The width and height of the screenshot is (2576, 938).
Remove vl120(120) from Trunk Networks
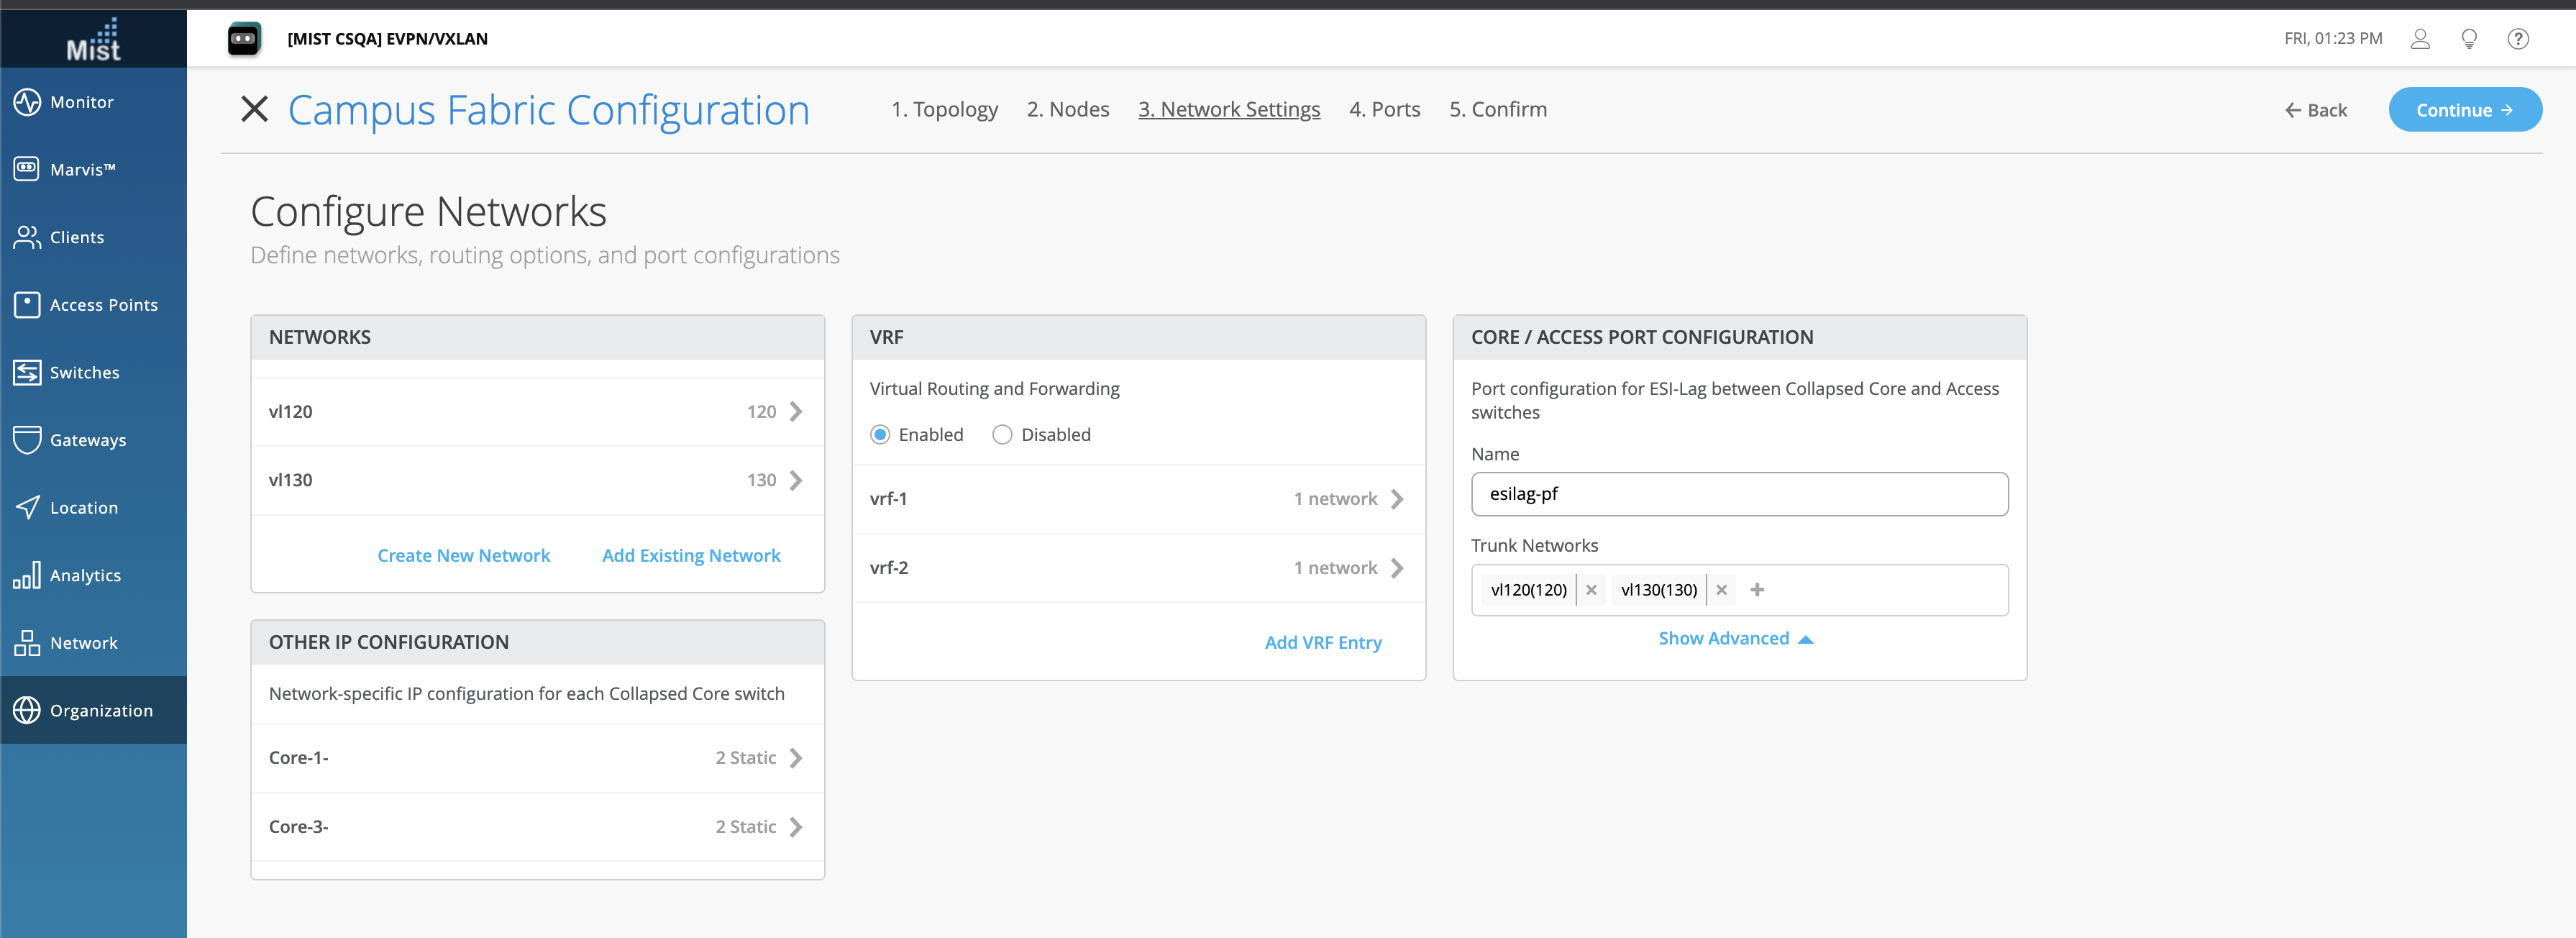[1591, 590]
